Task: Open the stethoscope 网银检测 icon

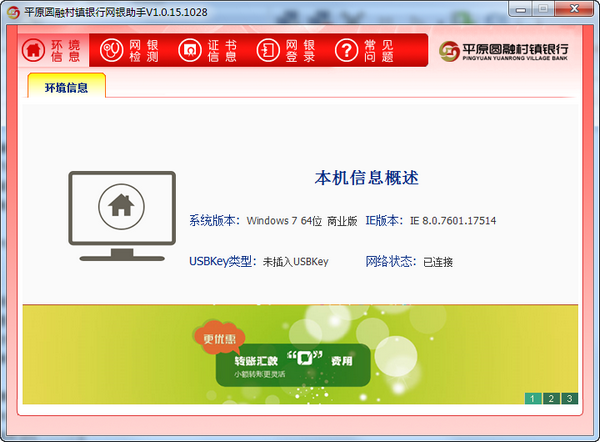Action: 111,50
